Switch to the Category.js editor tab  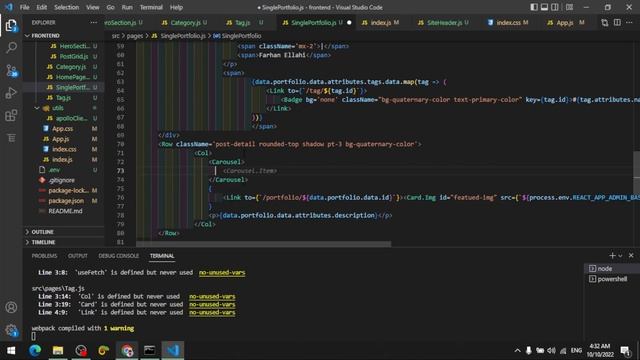pos(185,23)
